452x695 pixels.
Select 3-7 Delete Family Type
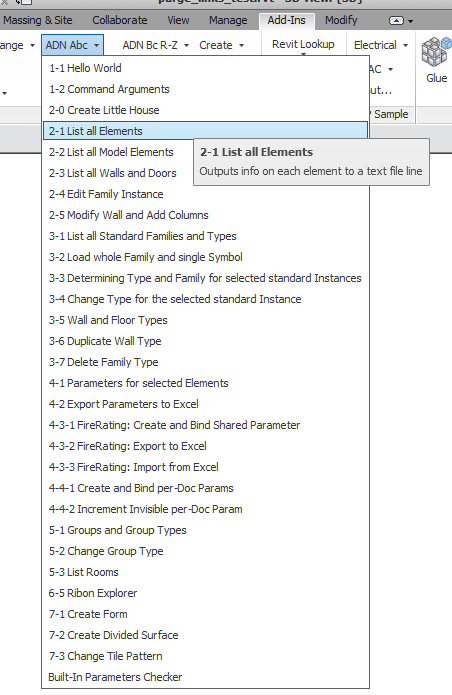tap(206, 362)
